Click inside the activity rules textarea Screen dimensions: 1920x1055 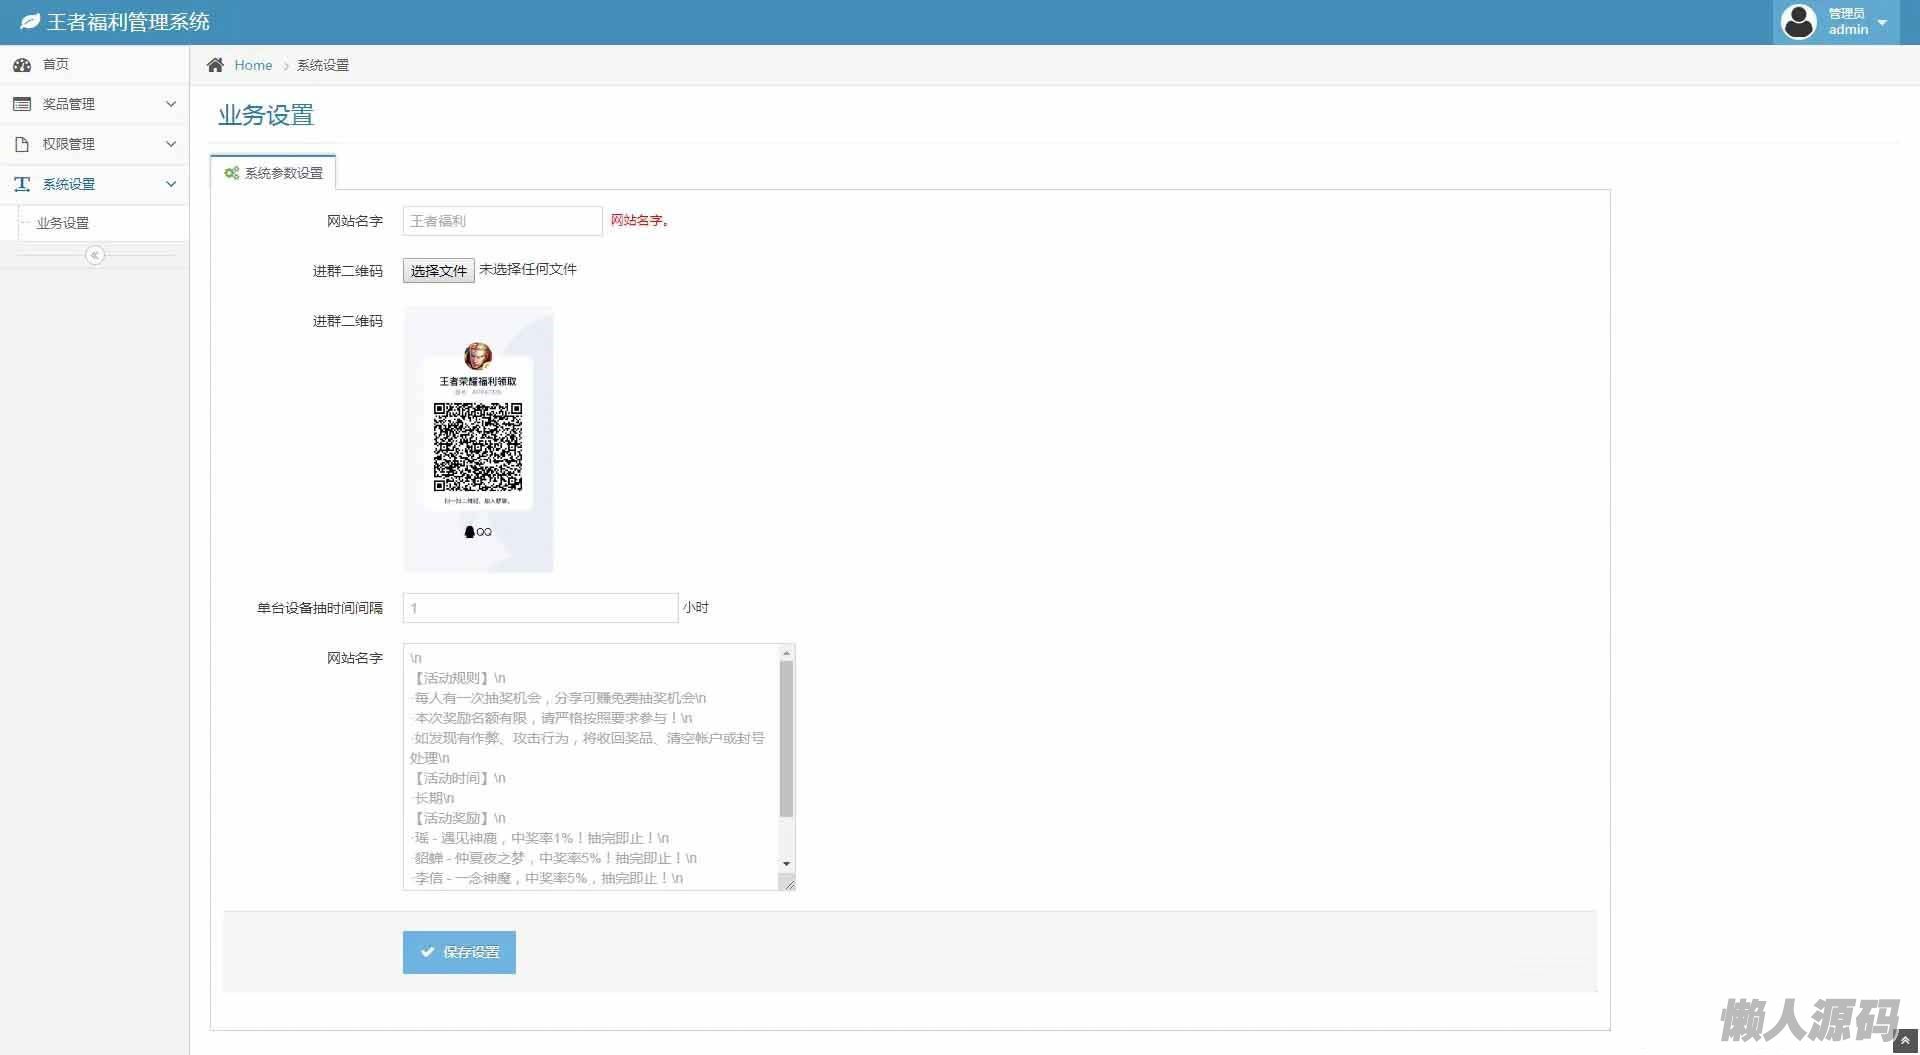(x=591, y=767)
